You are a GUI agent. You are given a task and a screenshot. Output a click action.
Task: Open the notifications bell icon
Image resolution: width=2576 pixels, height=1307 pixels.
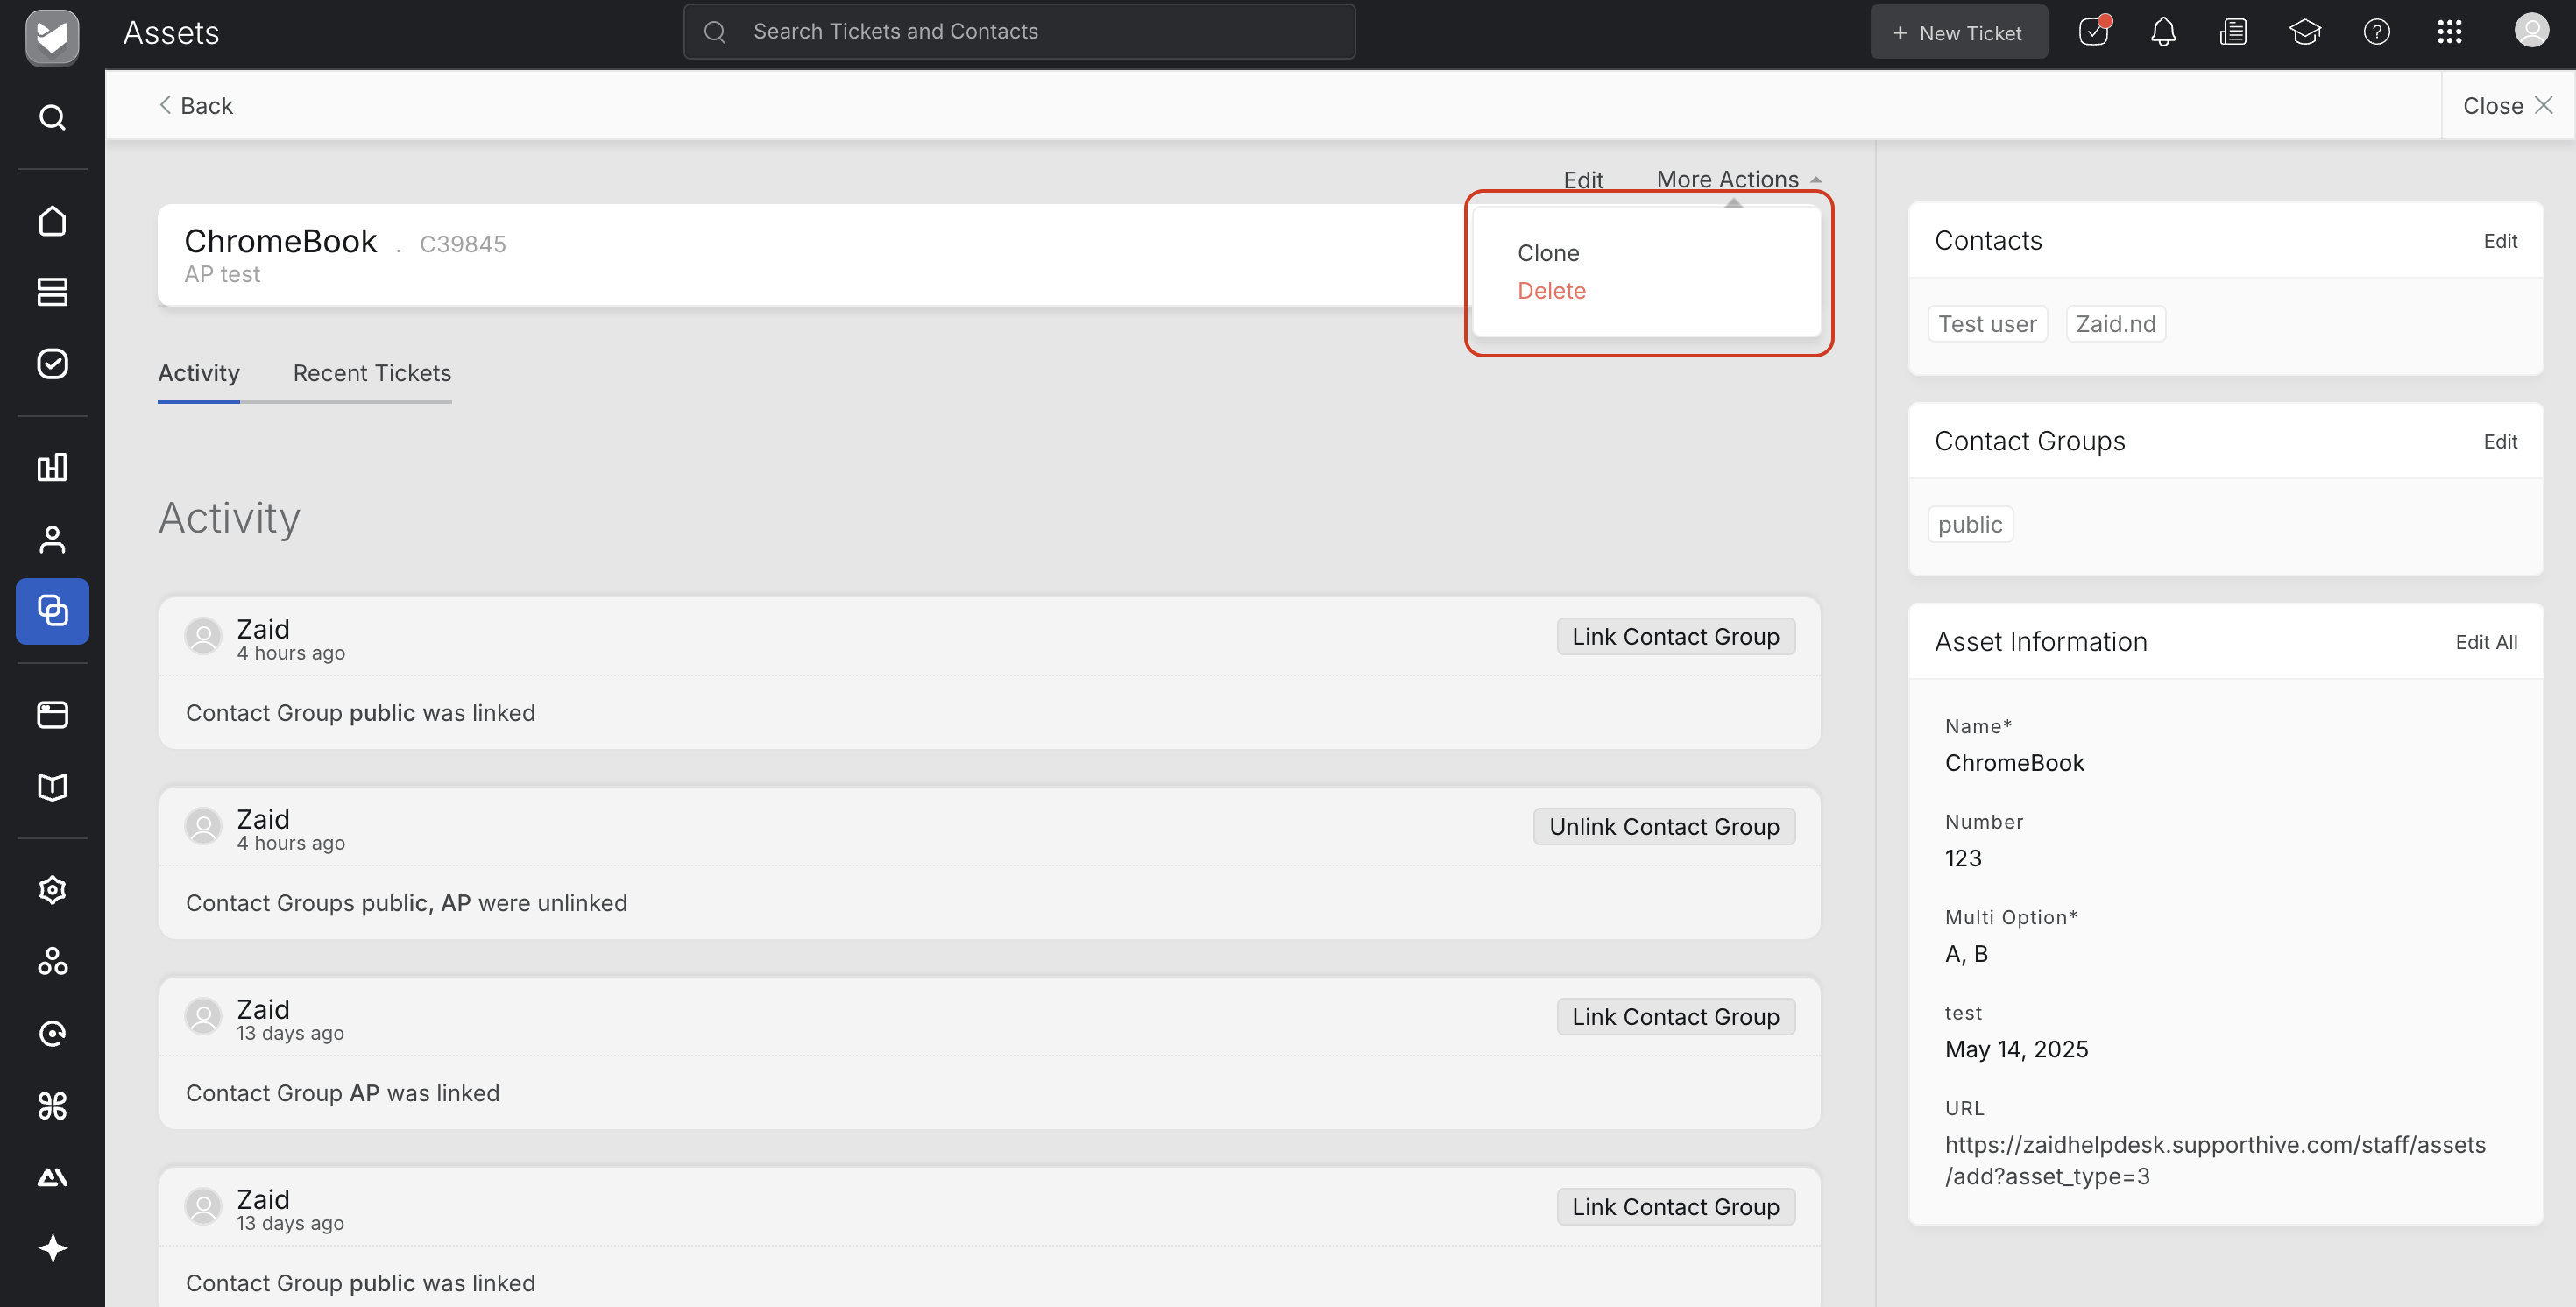point(2163,32)
